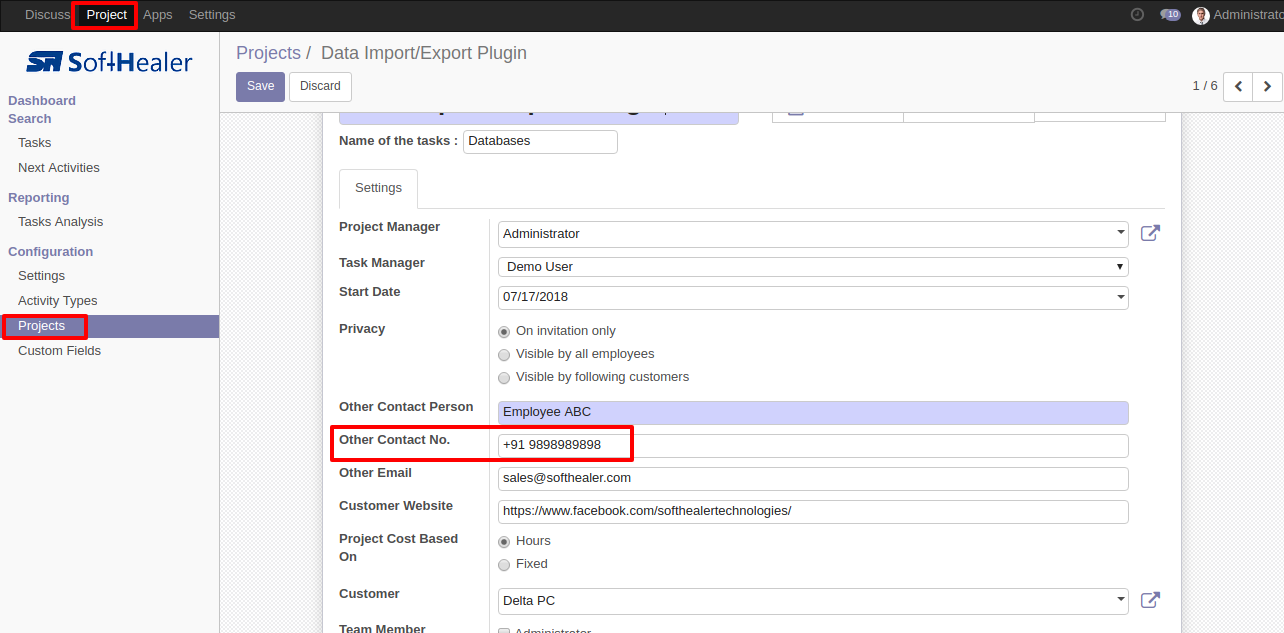Click the Administrator user name
The image size is (1284, 633).
tap(1248, 15)
